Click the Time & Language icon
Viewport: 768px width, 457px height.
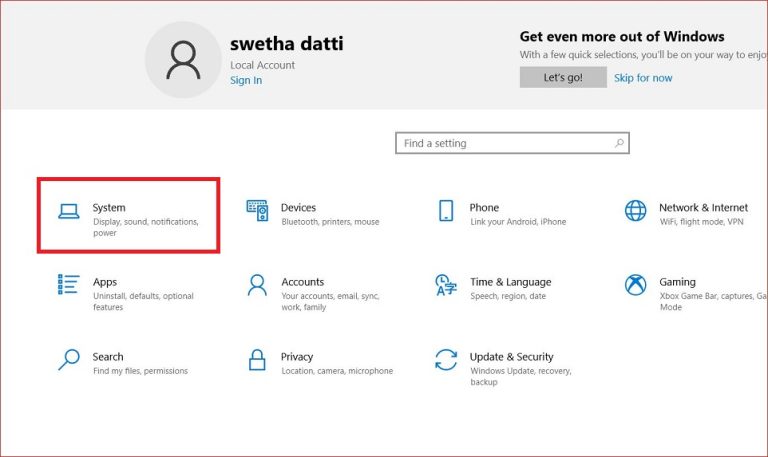(x=446, y=285)
